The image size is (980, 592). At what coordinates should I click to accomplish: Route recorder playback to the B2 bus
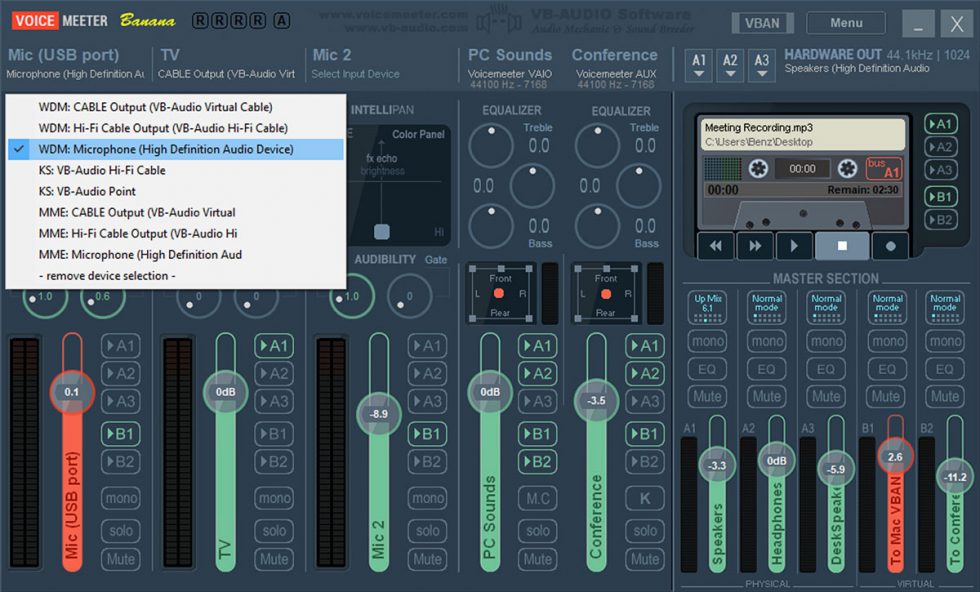coord(941,221)
